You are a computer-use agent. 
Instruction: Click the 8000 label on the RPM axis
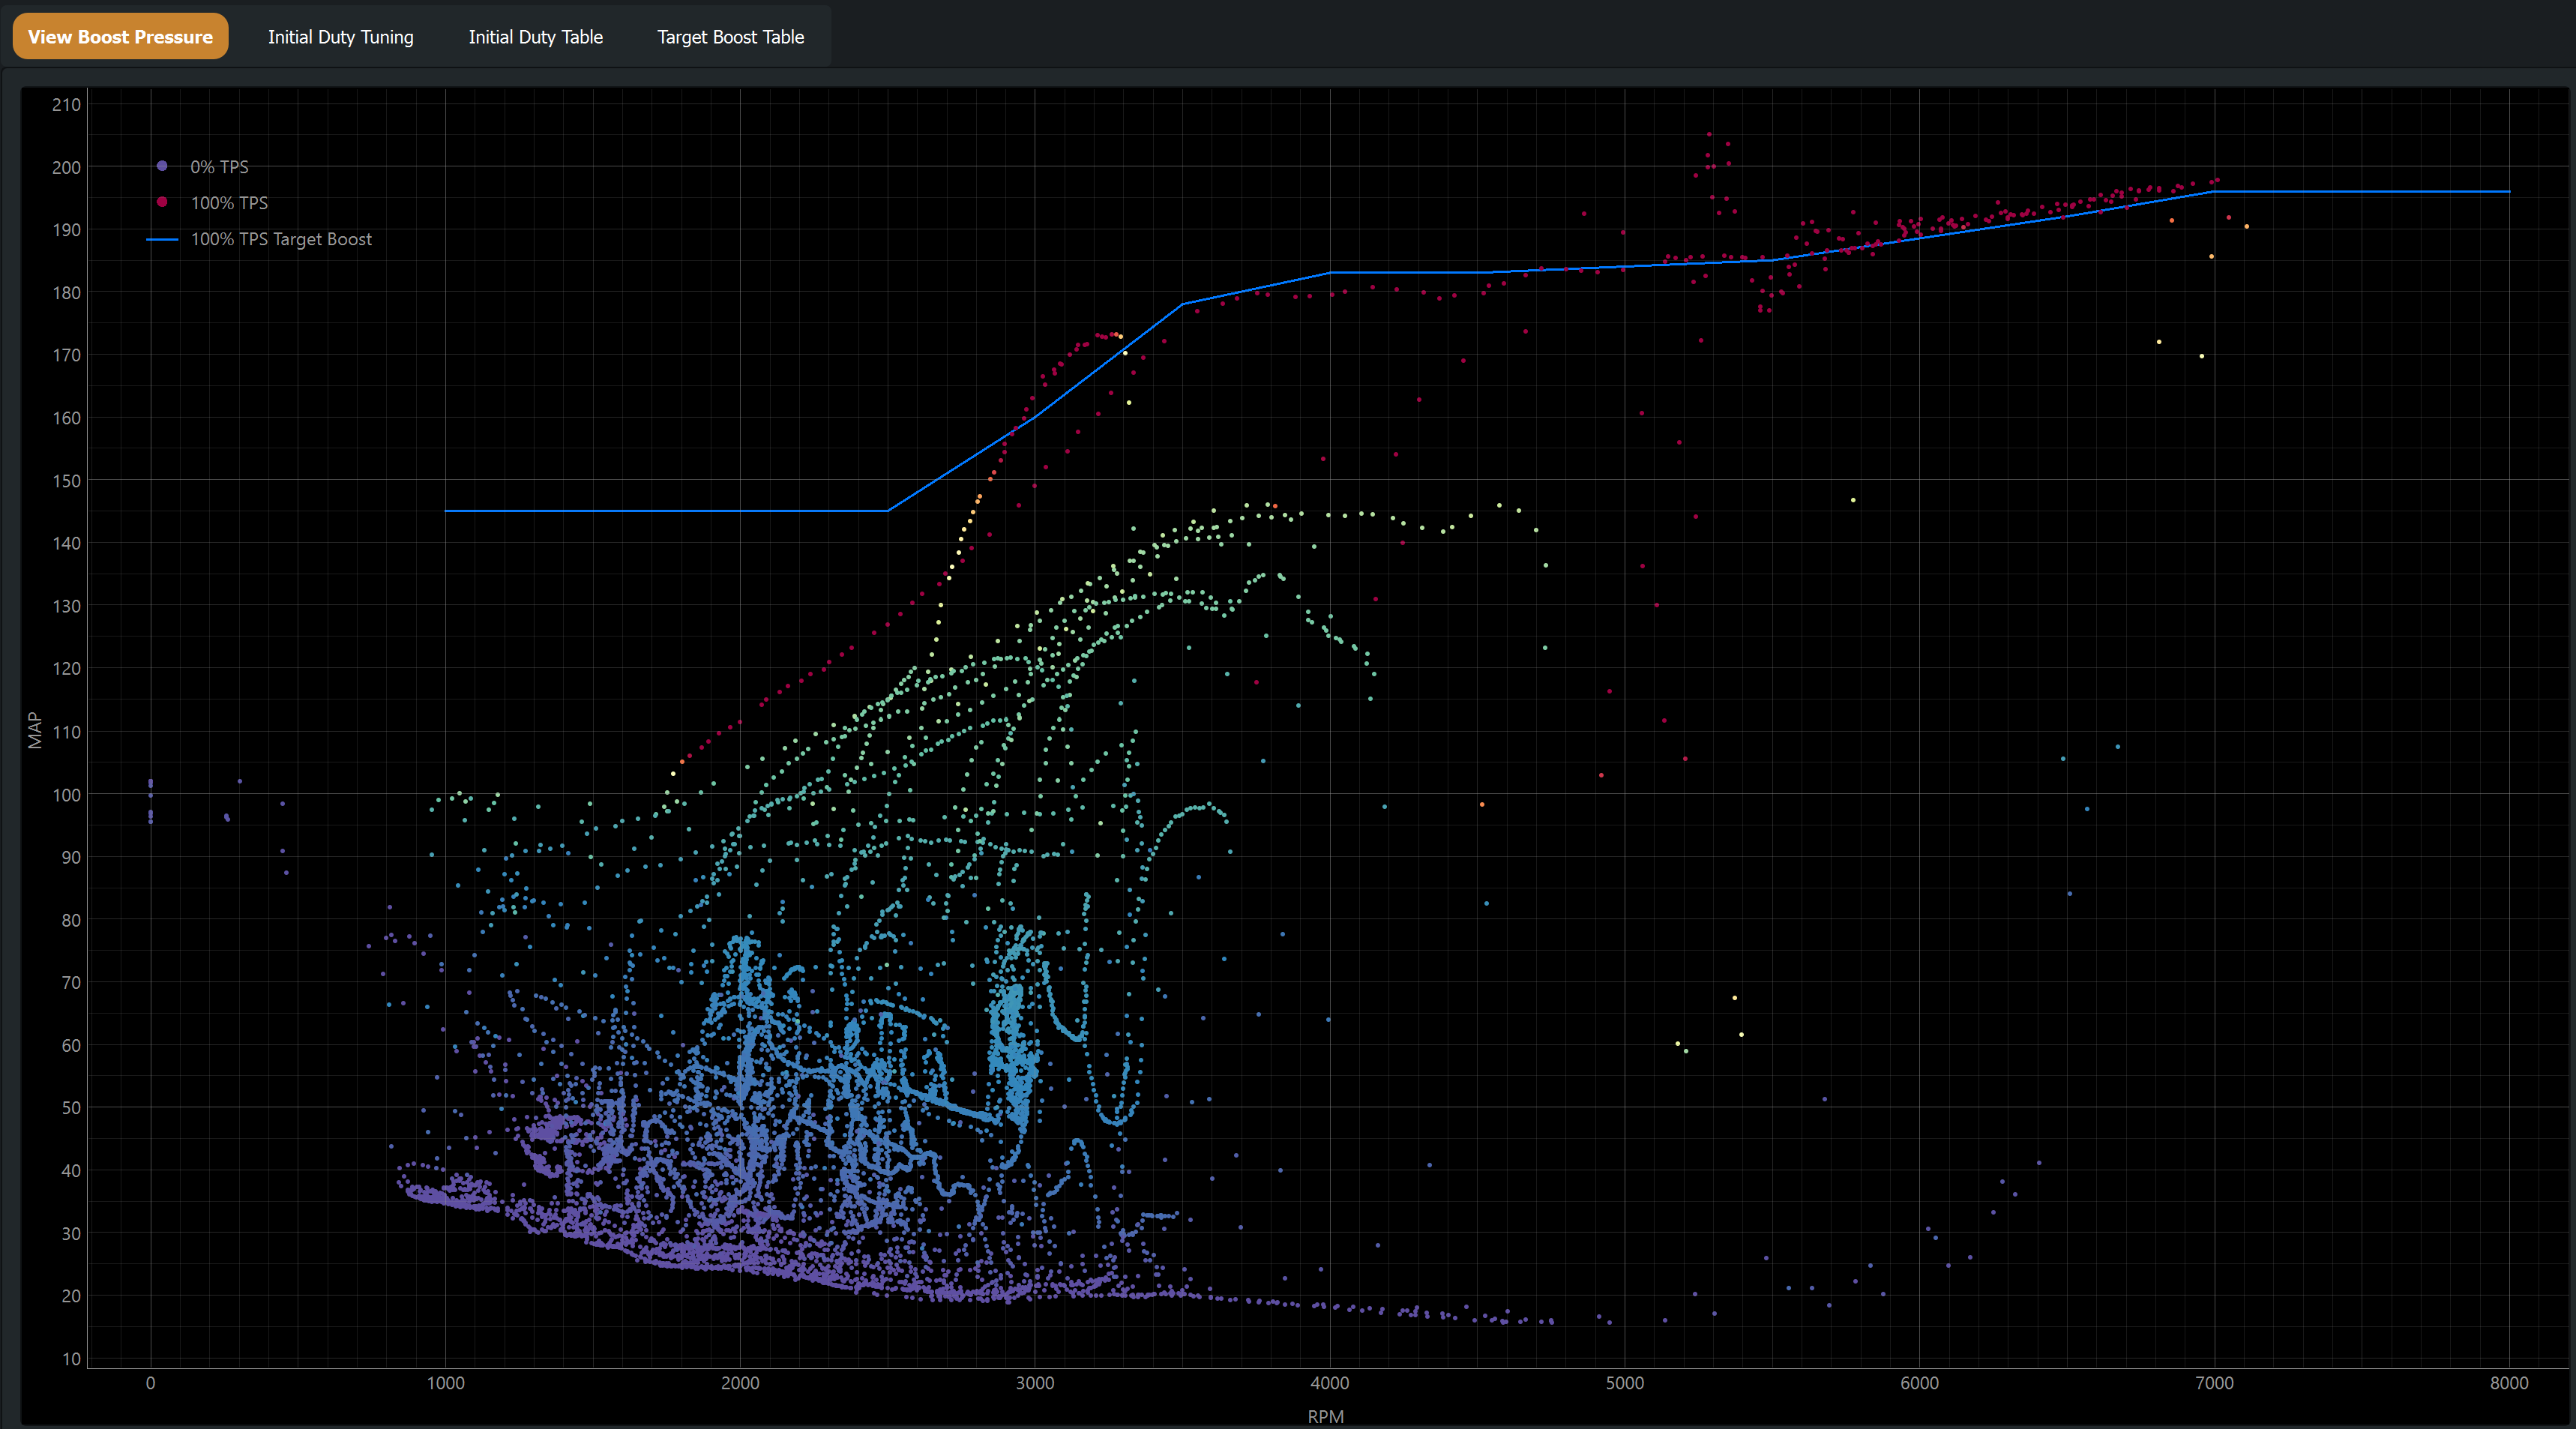(x=2509, y=1383)
